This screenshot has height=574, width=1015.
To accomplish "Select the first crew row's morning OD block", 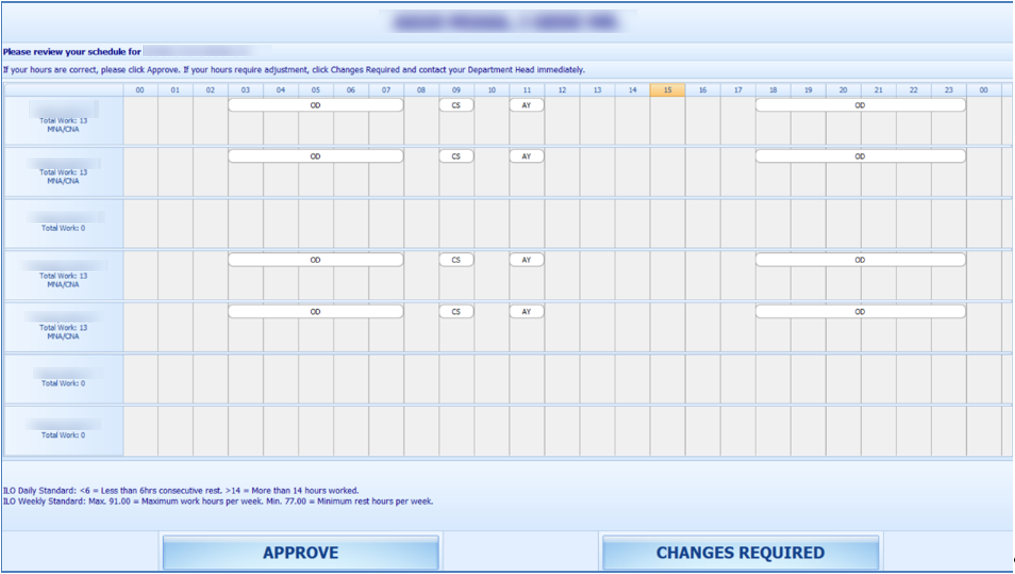I will pos(315,105).
